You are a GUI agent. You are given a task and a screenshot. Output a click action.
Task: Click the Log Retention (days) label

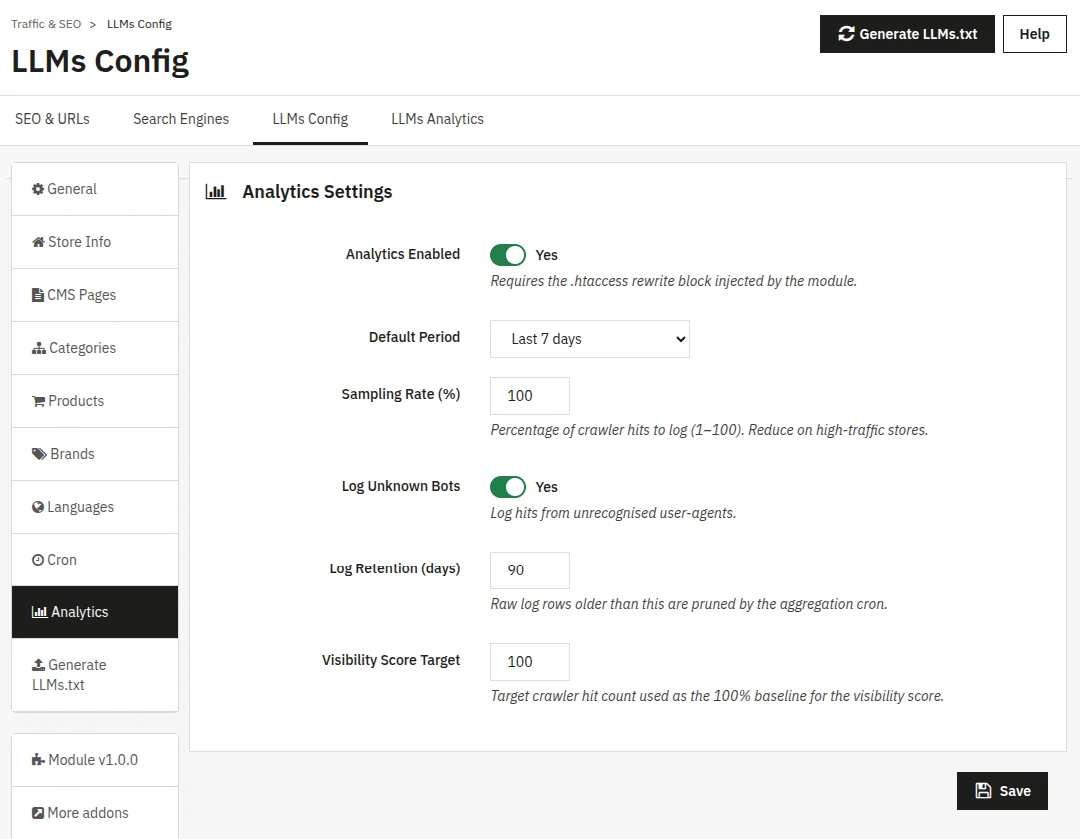(395, 568)
